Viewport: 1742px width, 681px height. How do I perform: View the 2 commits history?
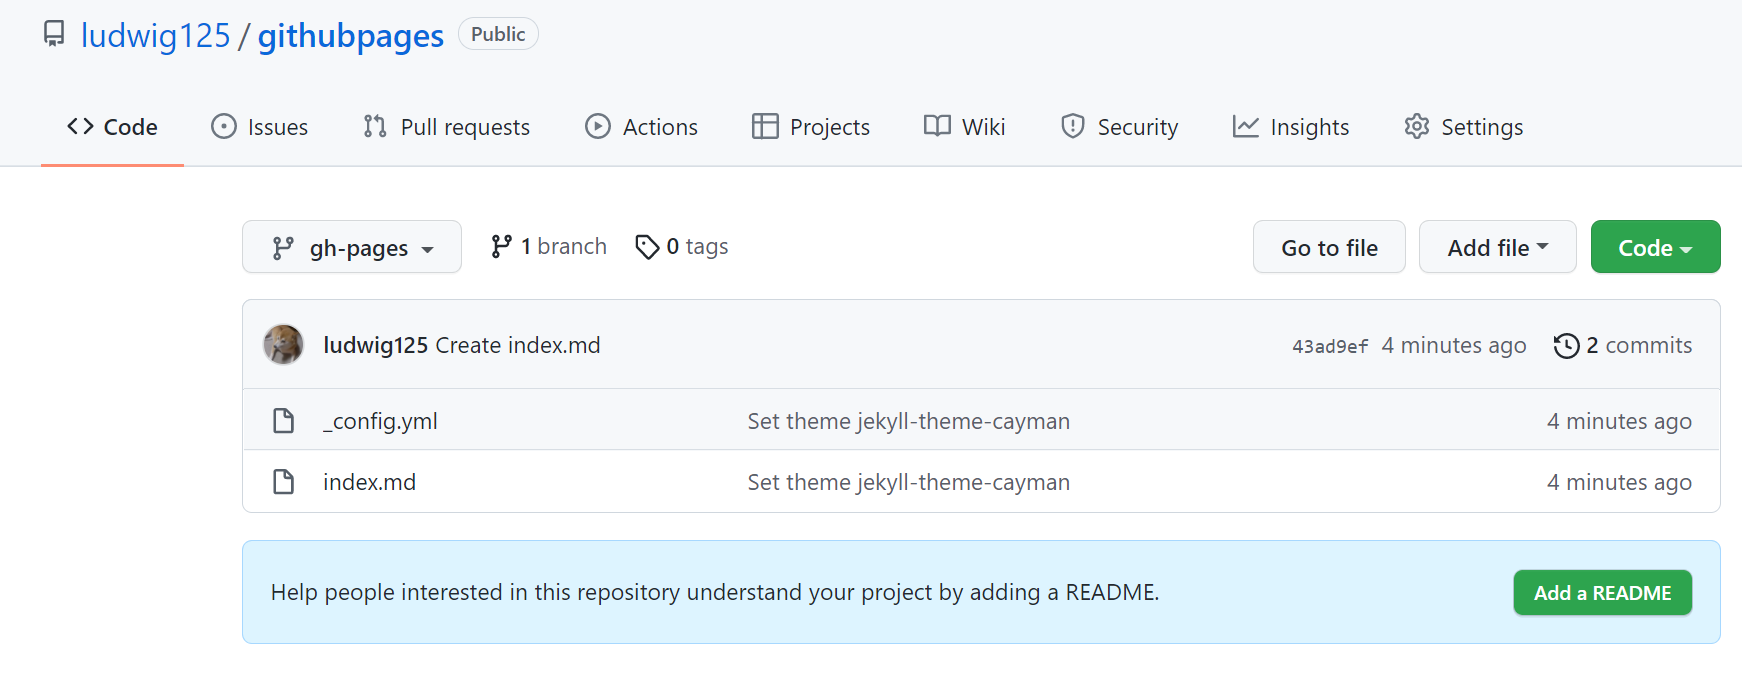(1623, 345)
